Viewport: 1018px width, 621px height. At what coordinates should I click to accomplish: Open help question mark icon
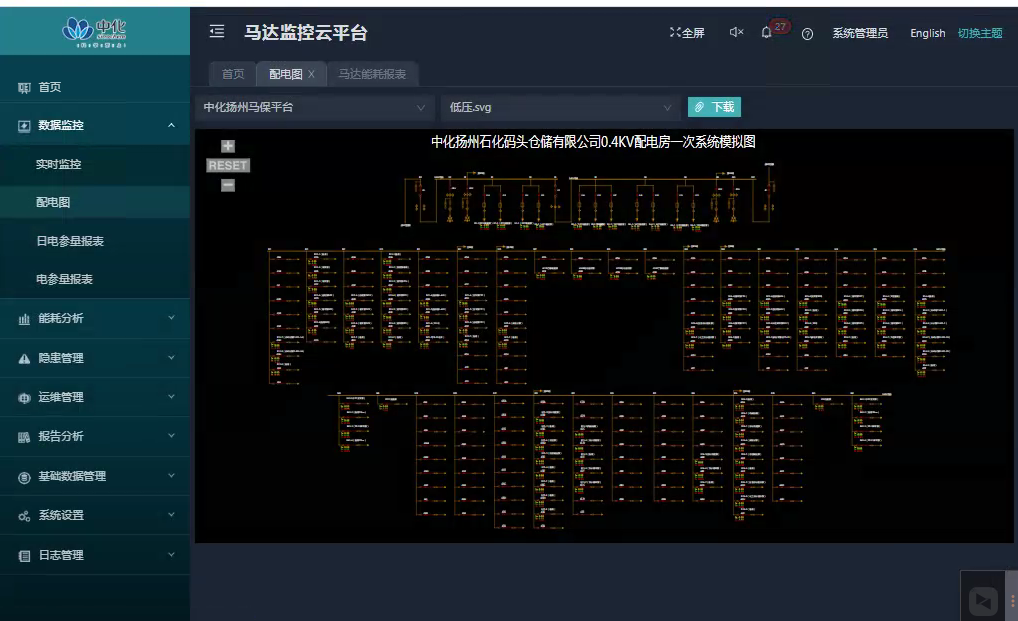pyautogui.click(x=807, y=34)
